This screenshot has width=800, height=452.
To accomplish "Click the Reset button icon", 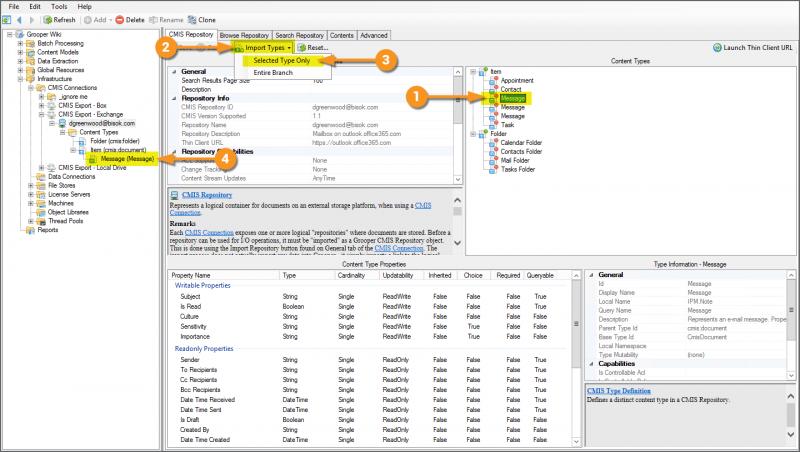I will (x=301, y=47).
